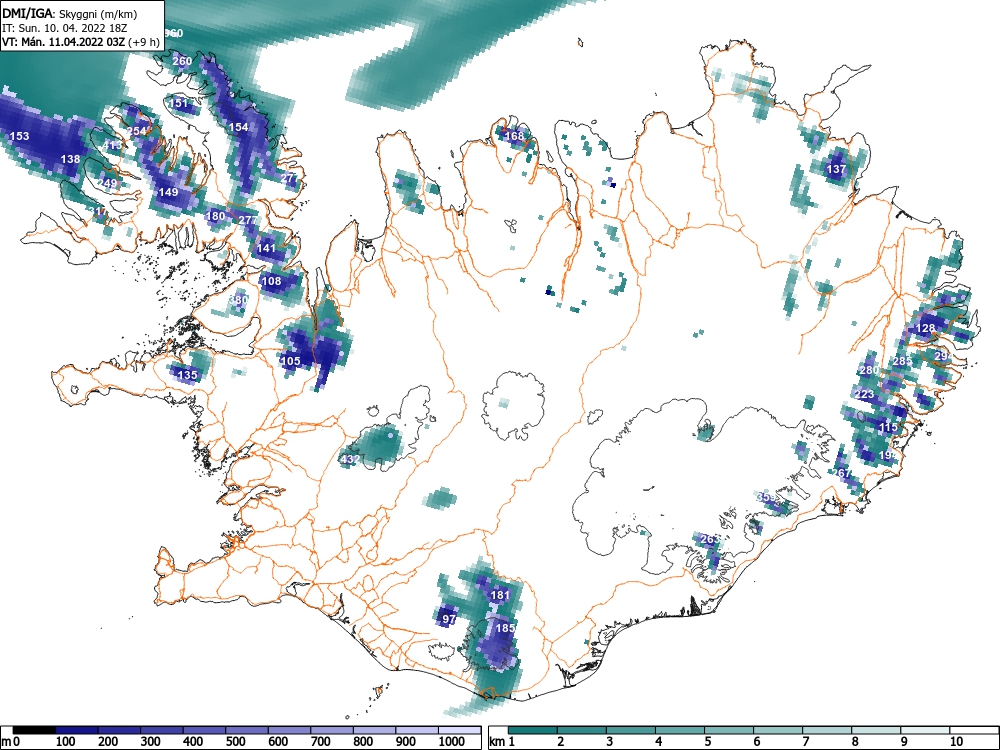Screen dimensions: 1000x750
Task: Click the '97' visibility label
Action: (x=449, y=619)
